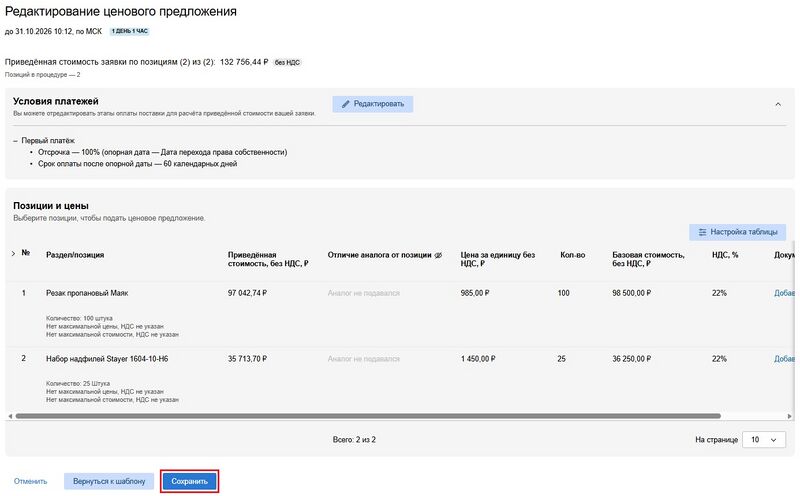Click the Раздел/позиция column header
Screen dimensions: 800x496
tap(75, 255)
